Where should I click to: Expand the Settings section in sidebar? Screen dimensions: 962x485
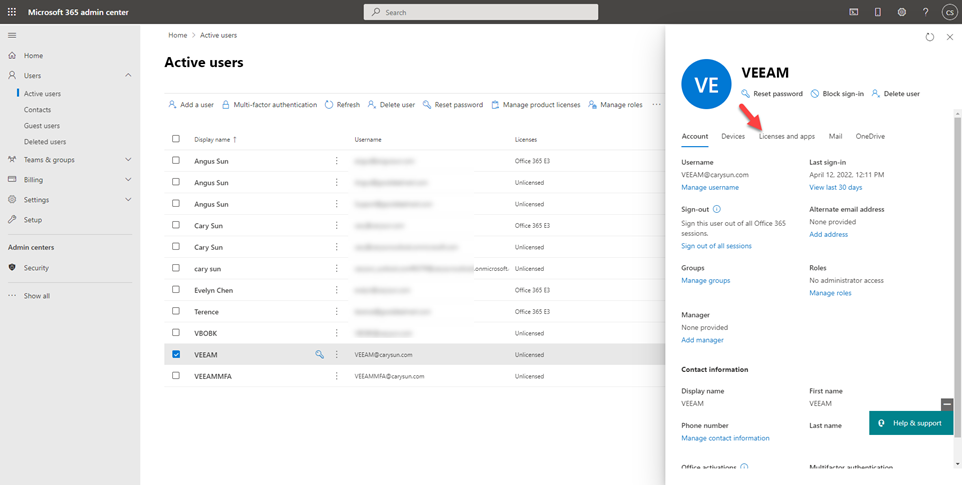70,200
